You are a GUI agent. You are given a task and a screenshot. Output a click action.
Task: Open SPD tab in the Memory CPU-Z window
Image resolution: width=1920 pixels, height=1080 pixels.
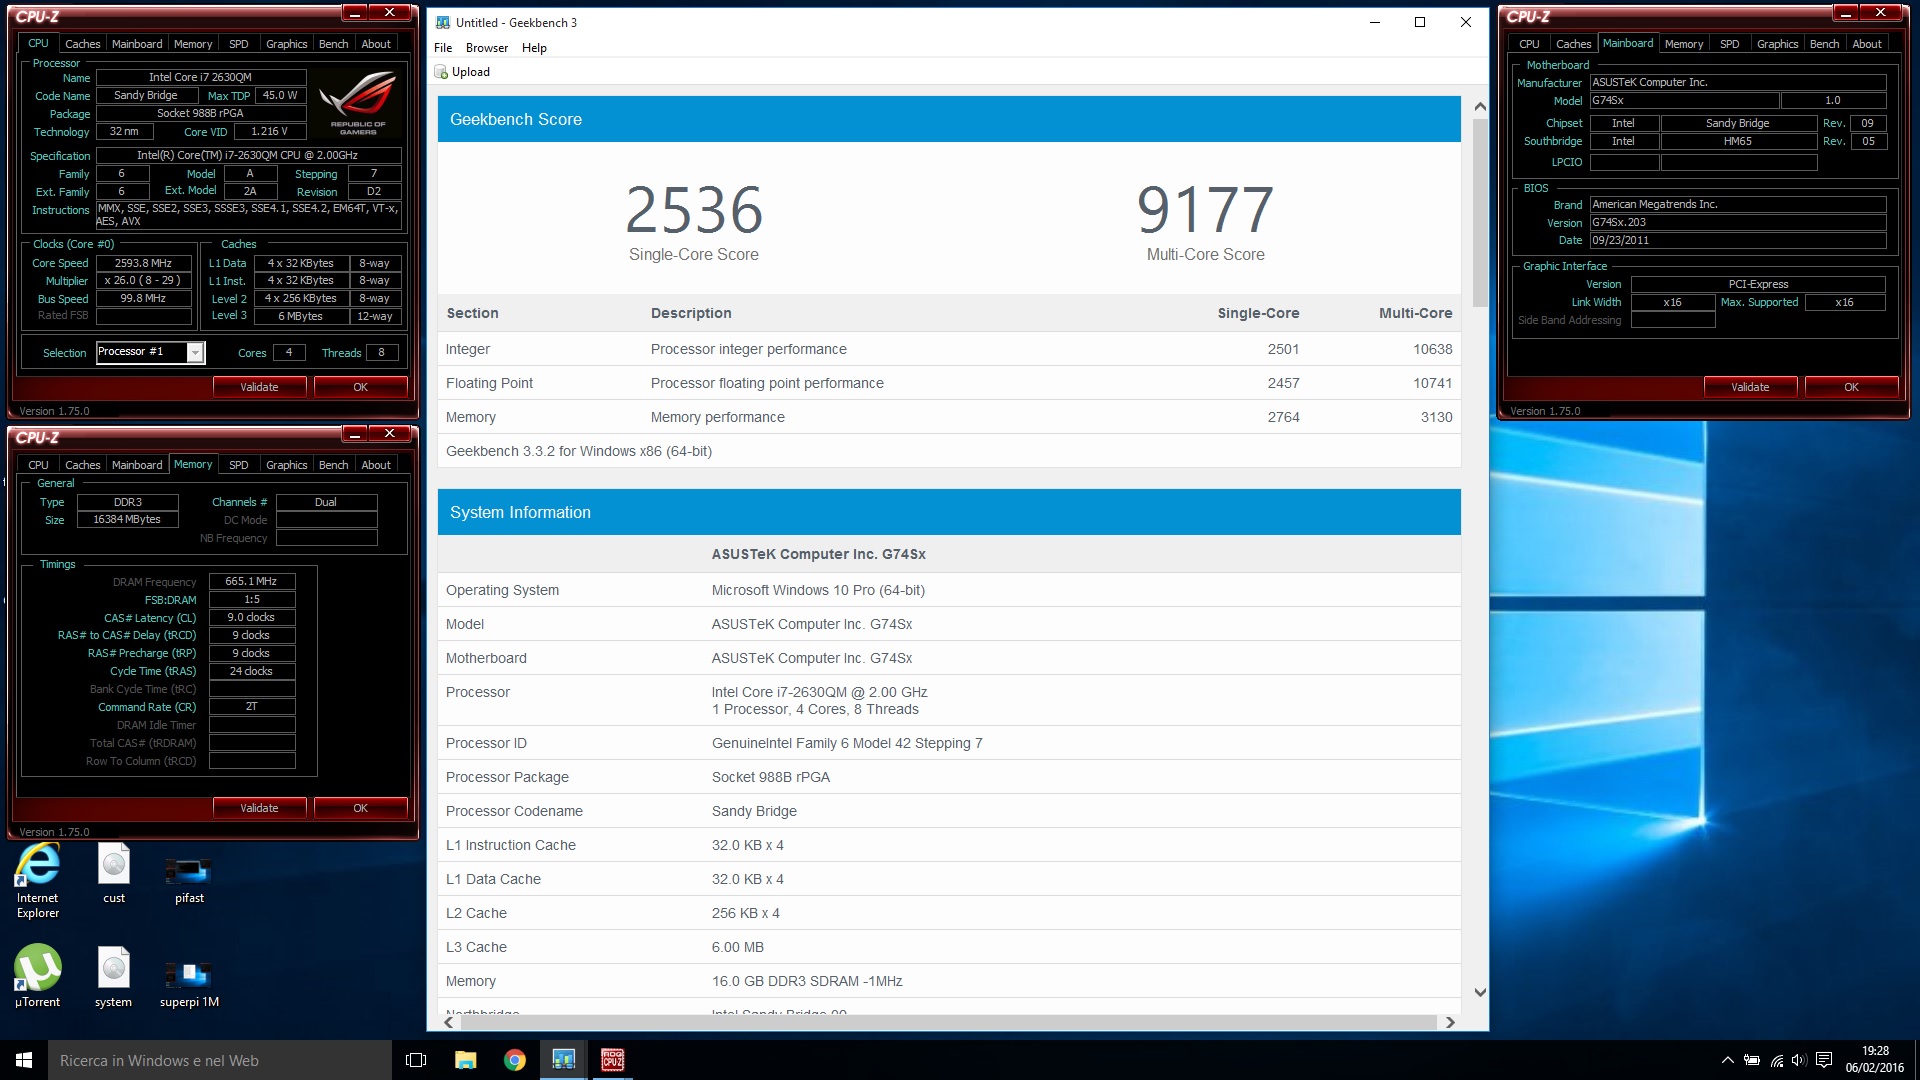pos(238,465)
